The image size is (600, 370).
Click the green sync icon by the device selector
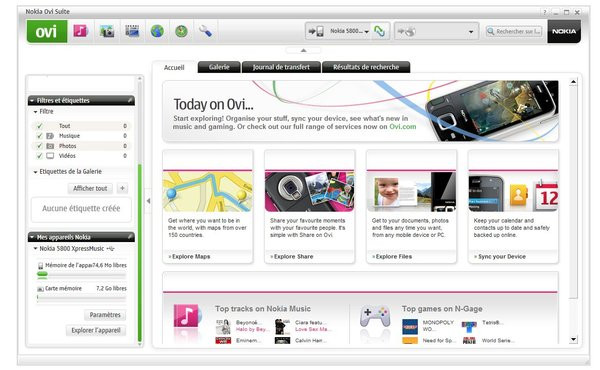[x=379, y=31]
